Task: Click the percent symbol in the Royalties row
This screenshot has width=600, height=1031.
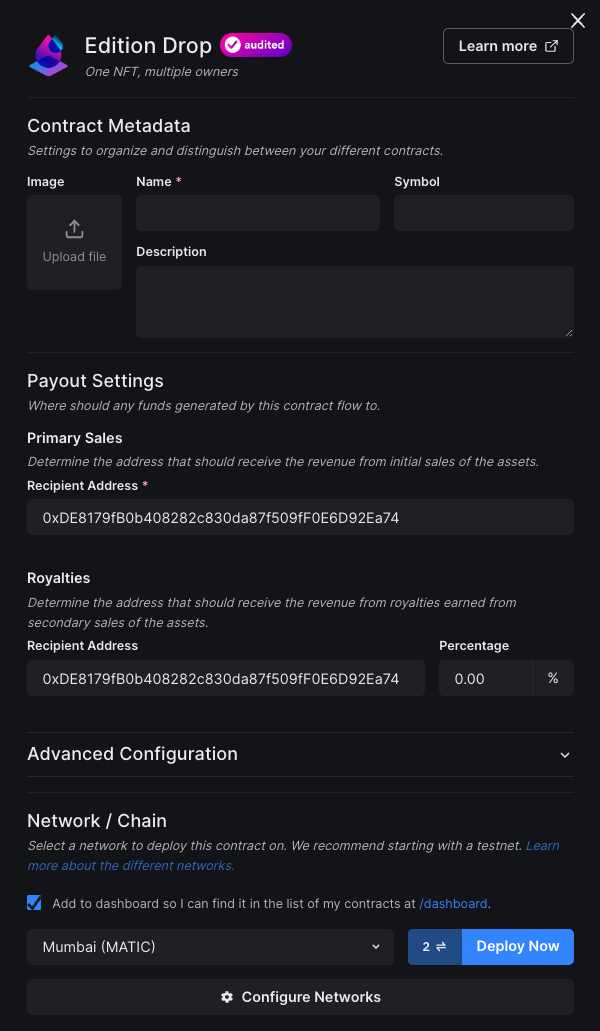Action: point(553,678)
